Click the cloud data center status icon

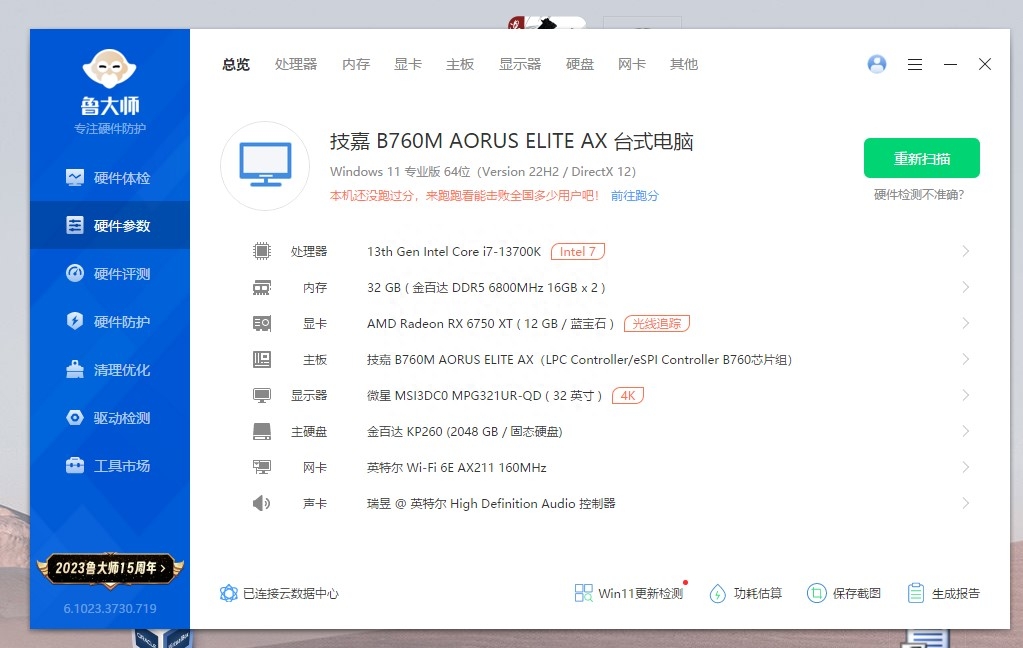point(228,593)
